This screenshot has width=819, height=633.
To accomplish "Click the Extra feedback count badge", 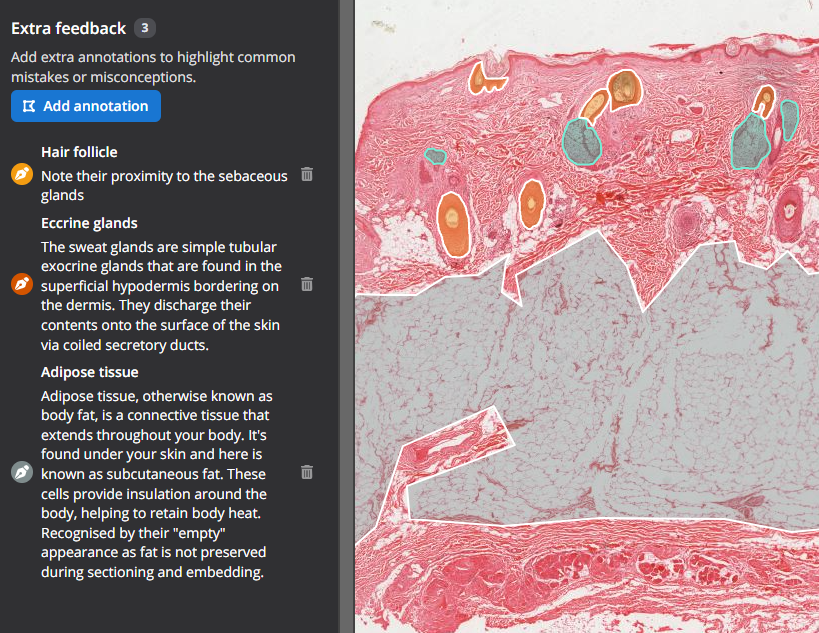I will (x=145, y=28).
